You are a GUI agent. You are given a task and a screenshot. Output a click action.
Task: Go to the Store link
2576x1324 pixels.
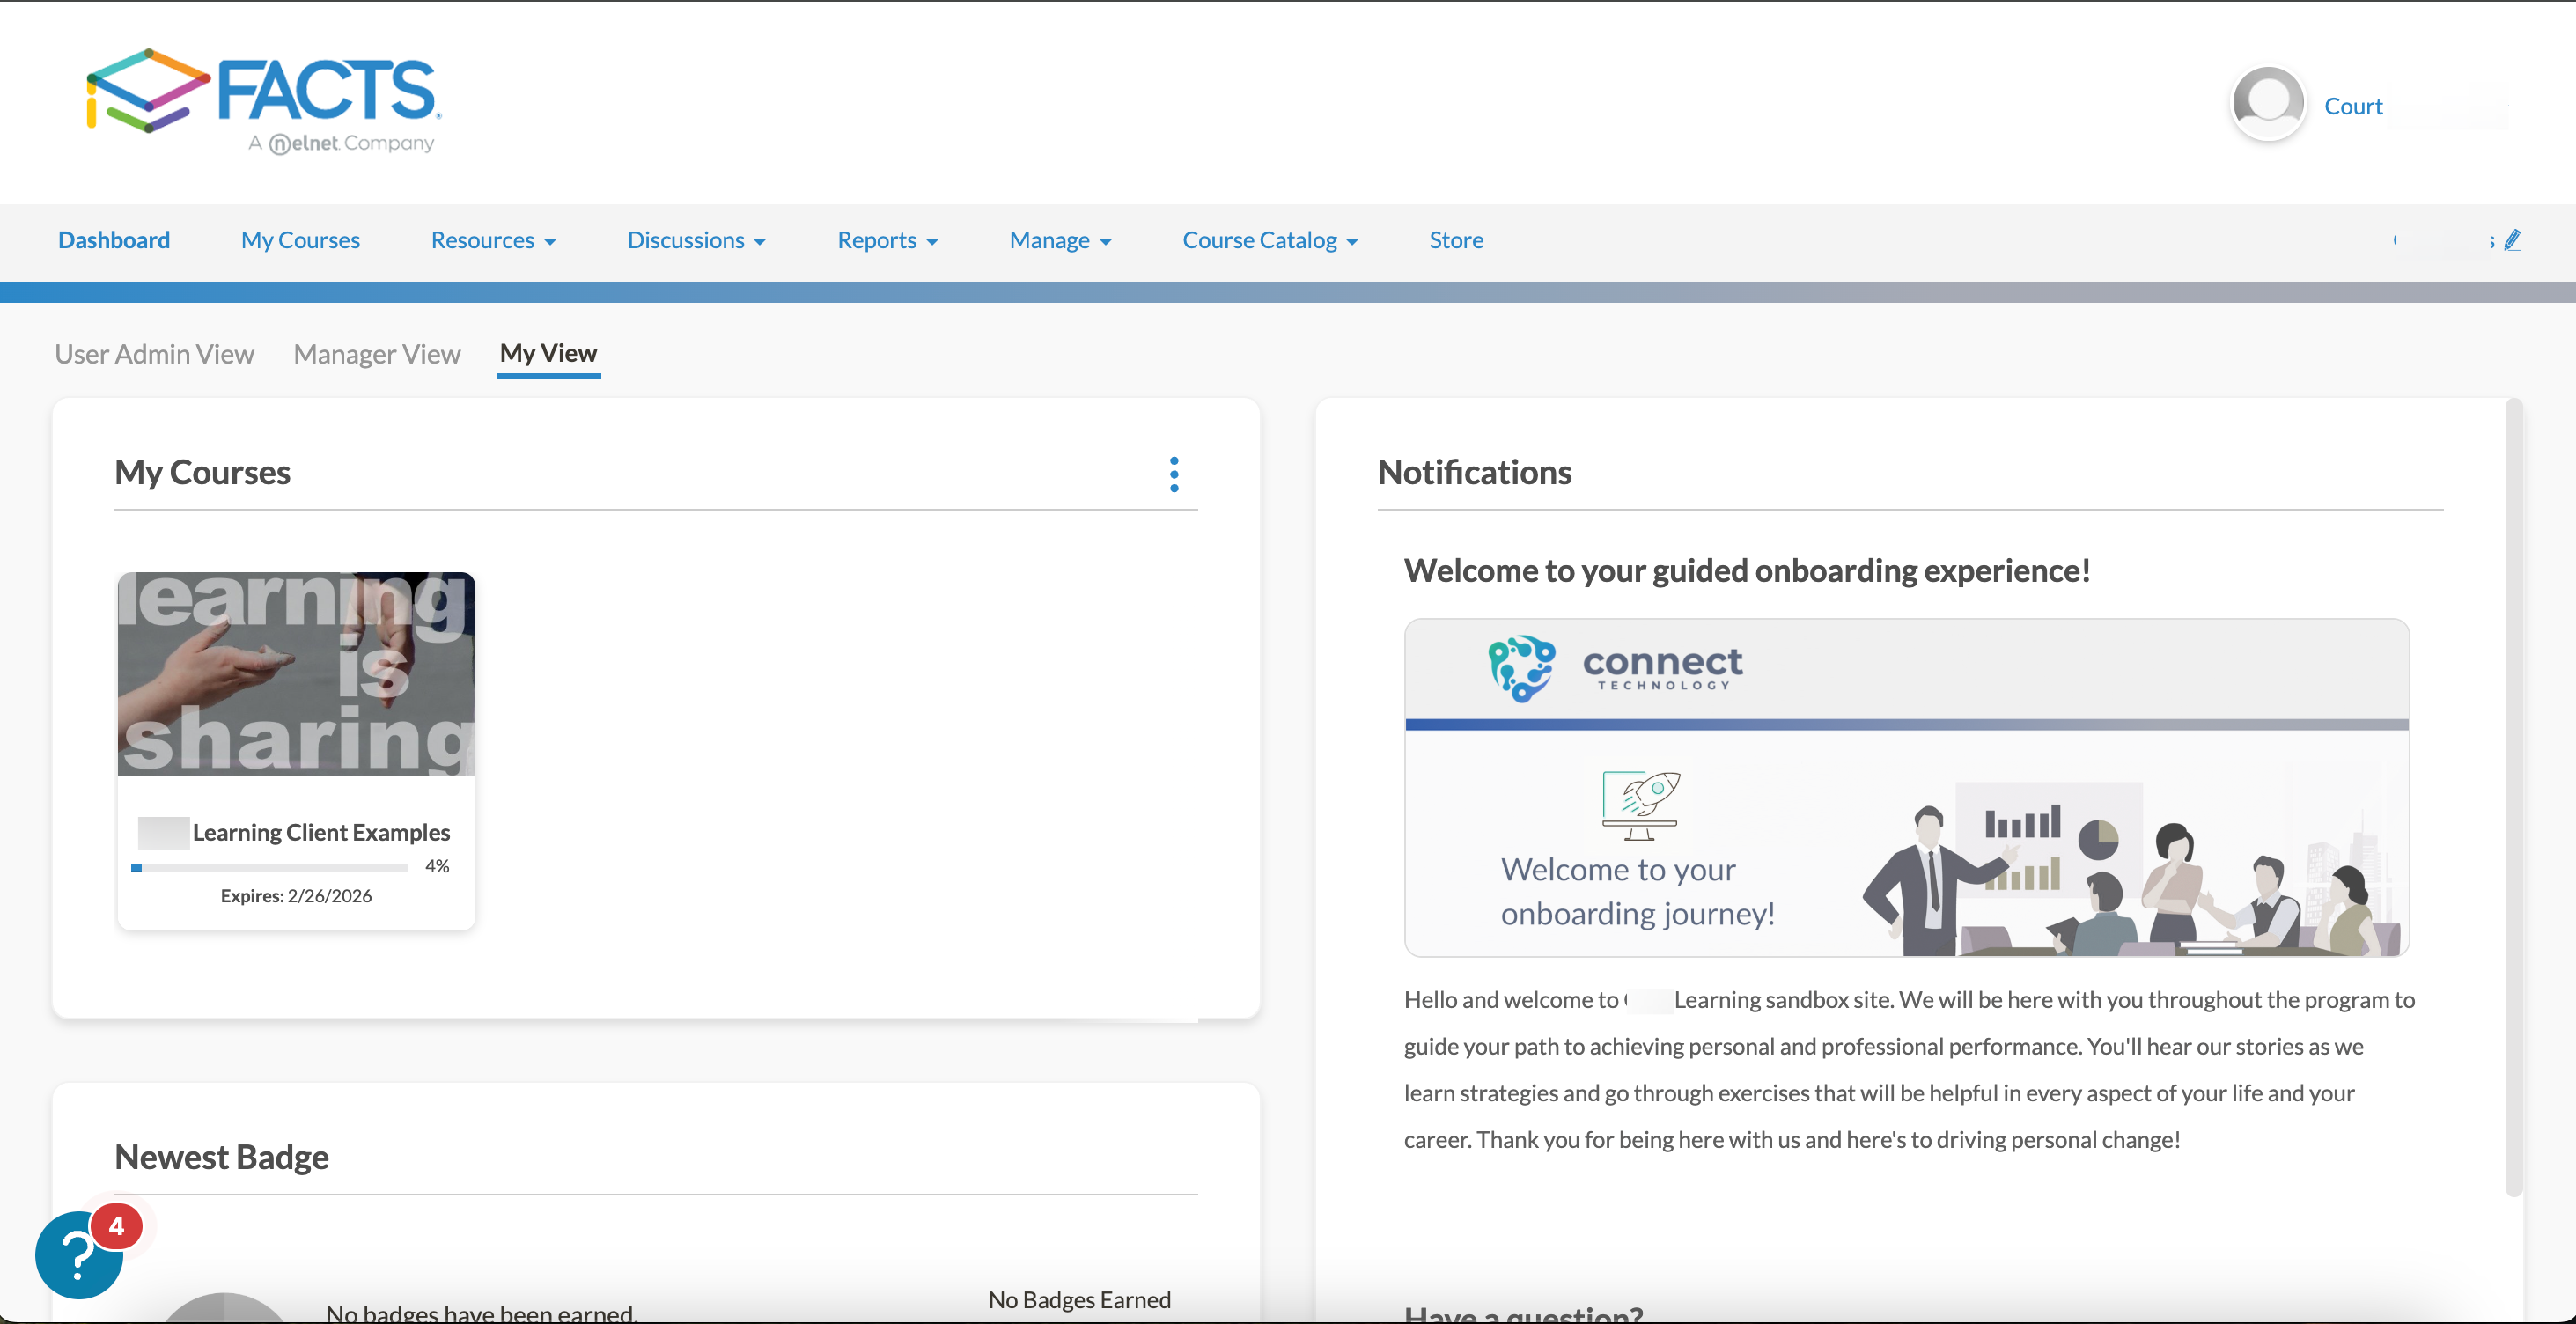coord(1455,241)
